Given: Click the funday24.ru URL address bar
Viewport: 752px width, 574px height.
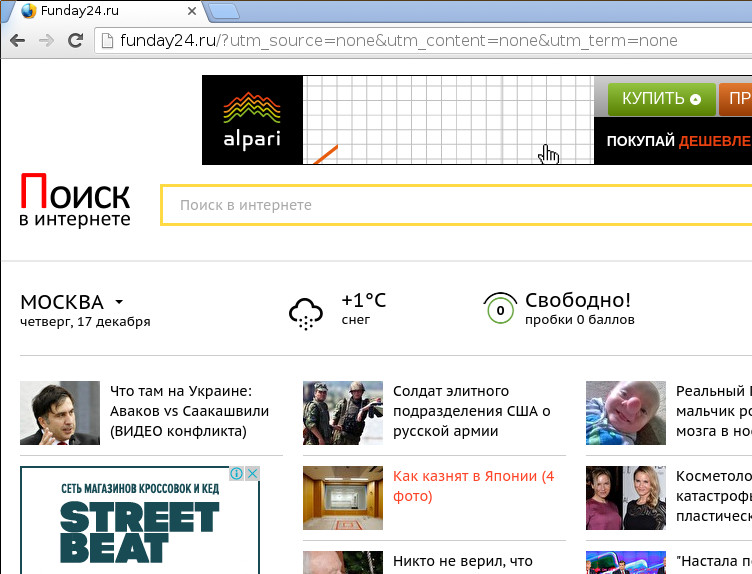Looking at the screenshot, I should 423,41.
